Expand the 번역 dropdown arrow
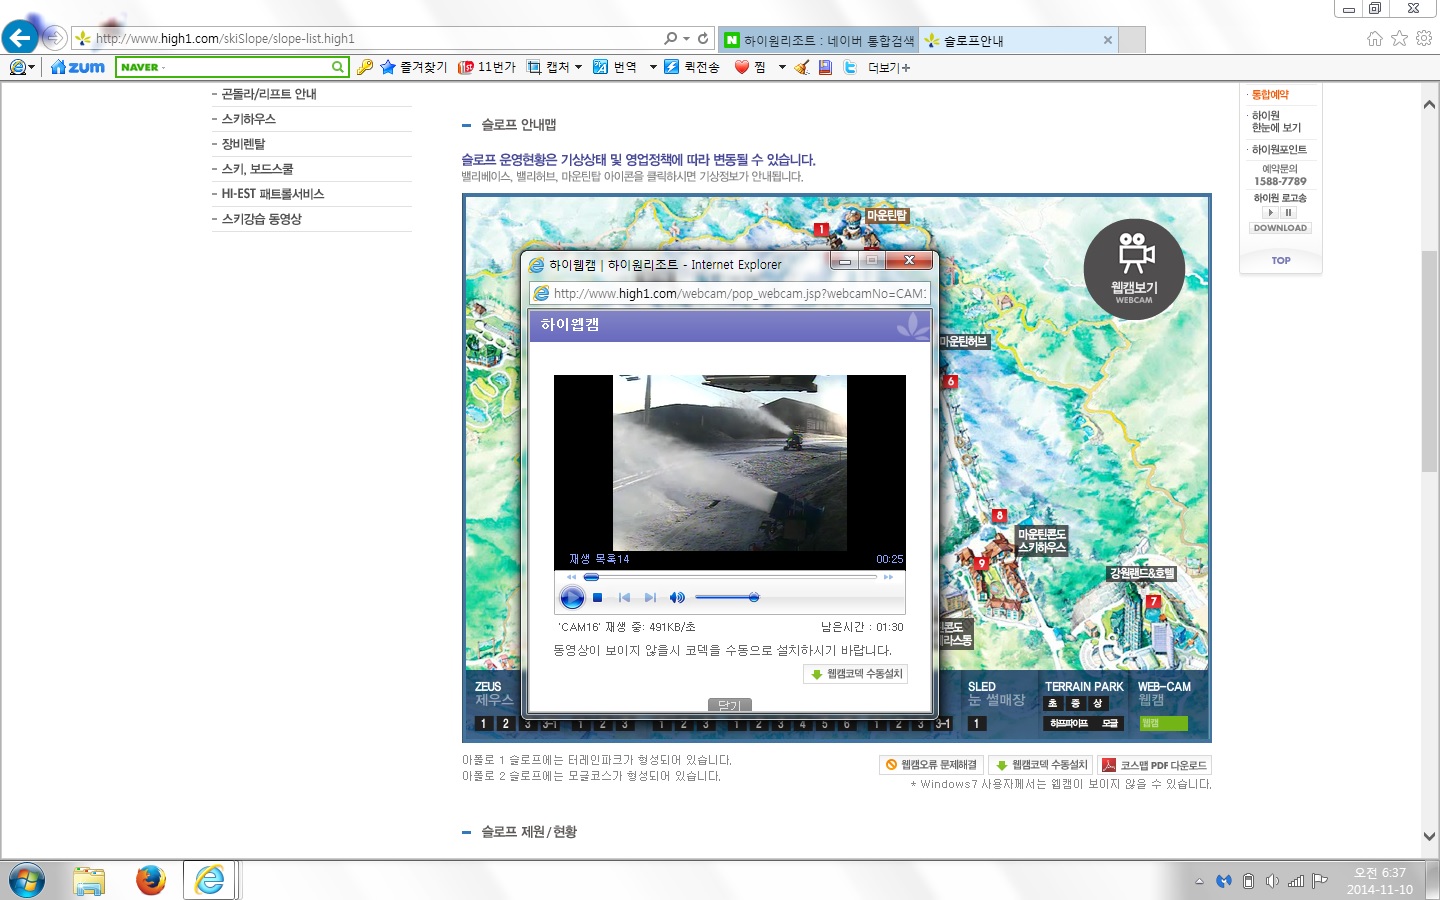 coord(653,67)
